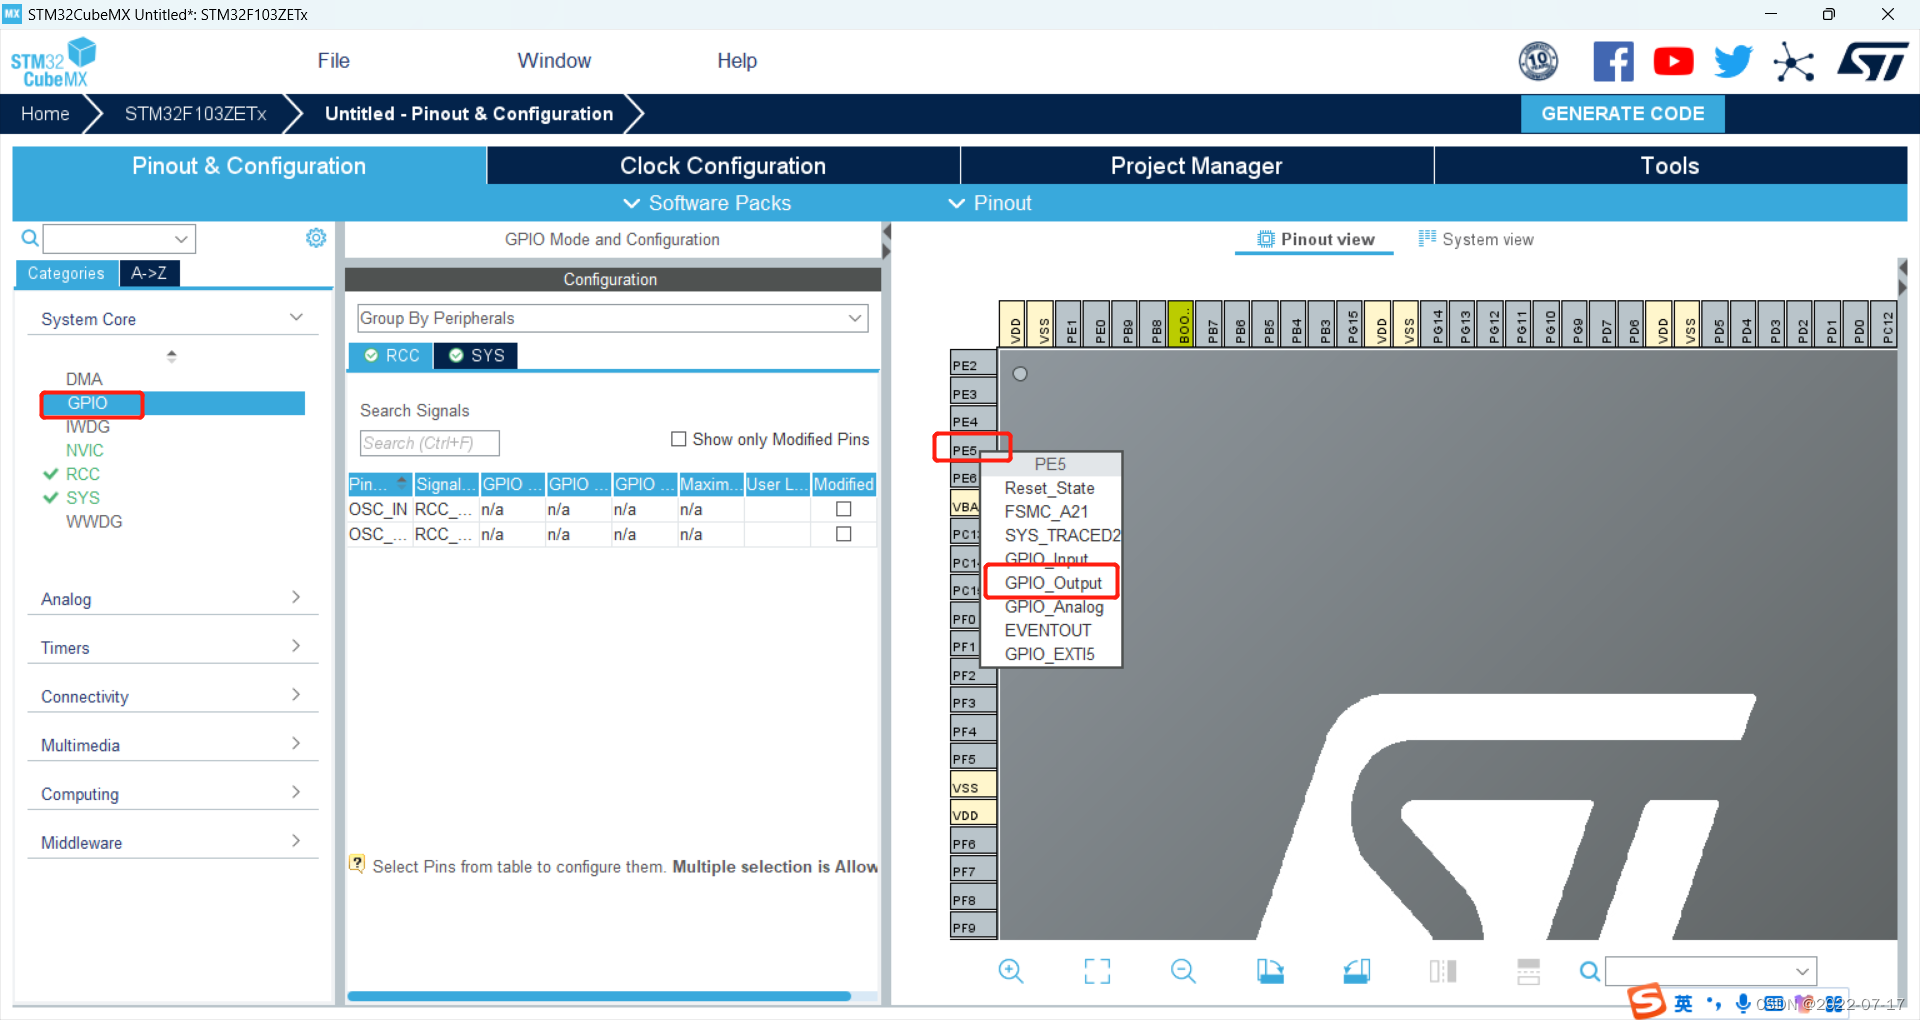This screenshot has width=1920, height=1020.
Task: Click the BOOT0 pin on chip
Action: tap(1181, 324)
